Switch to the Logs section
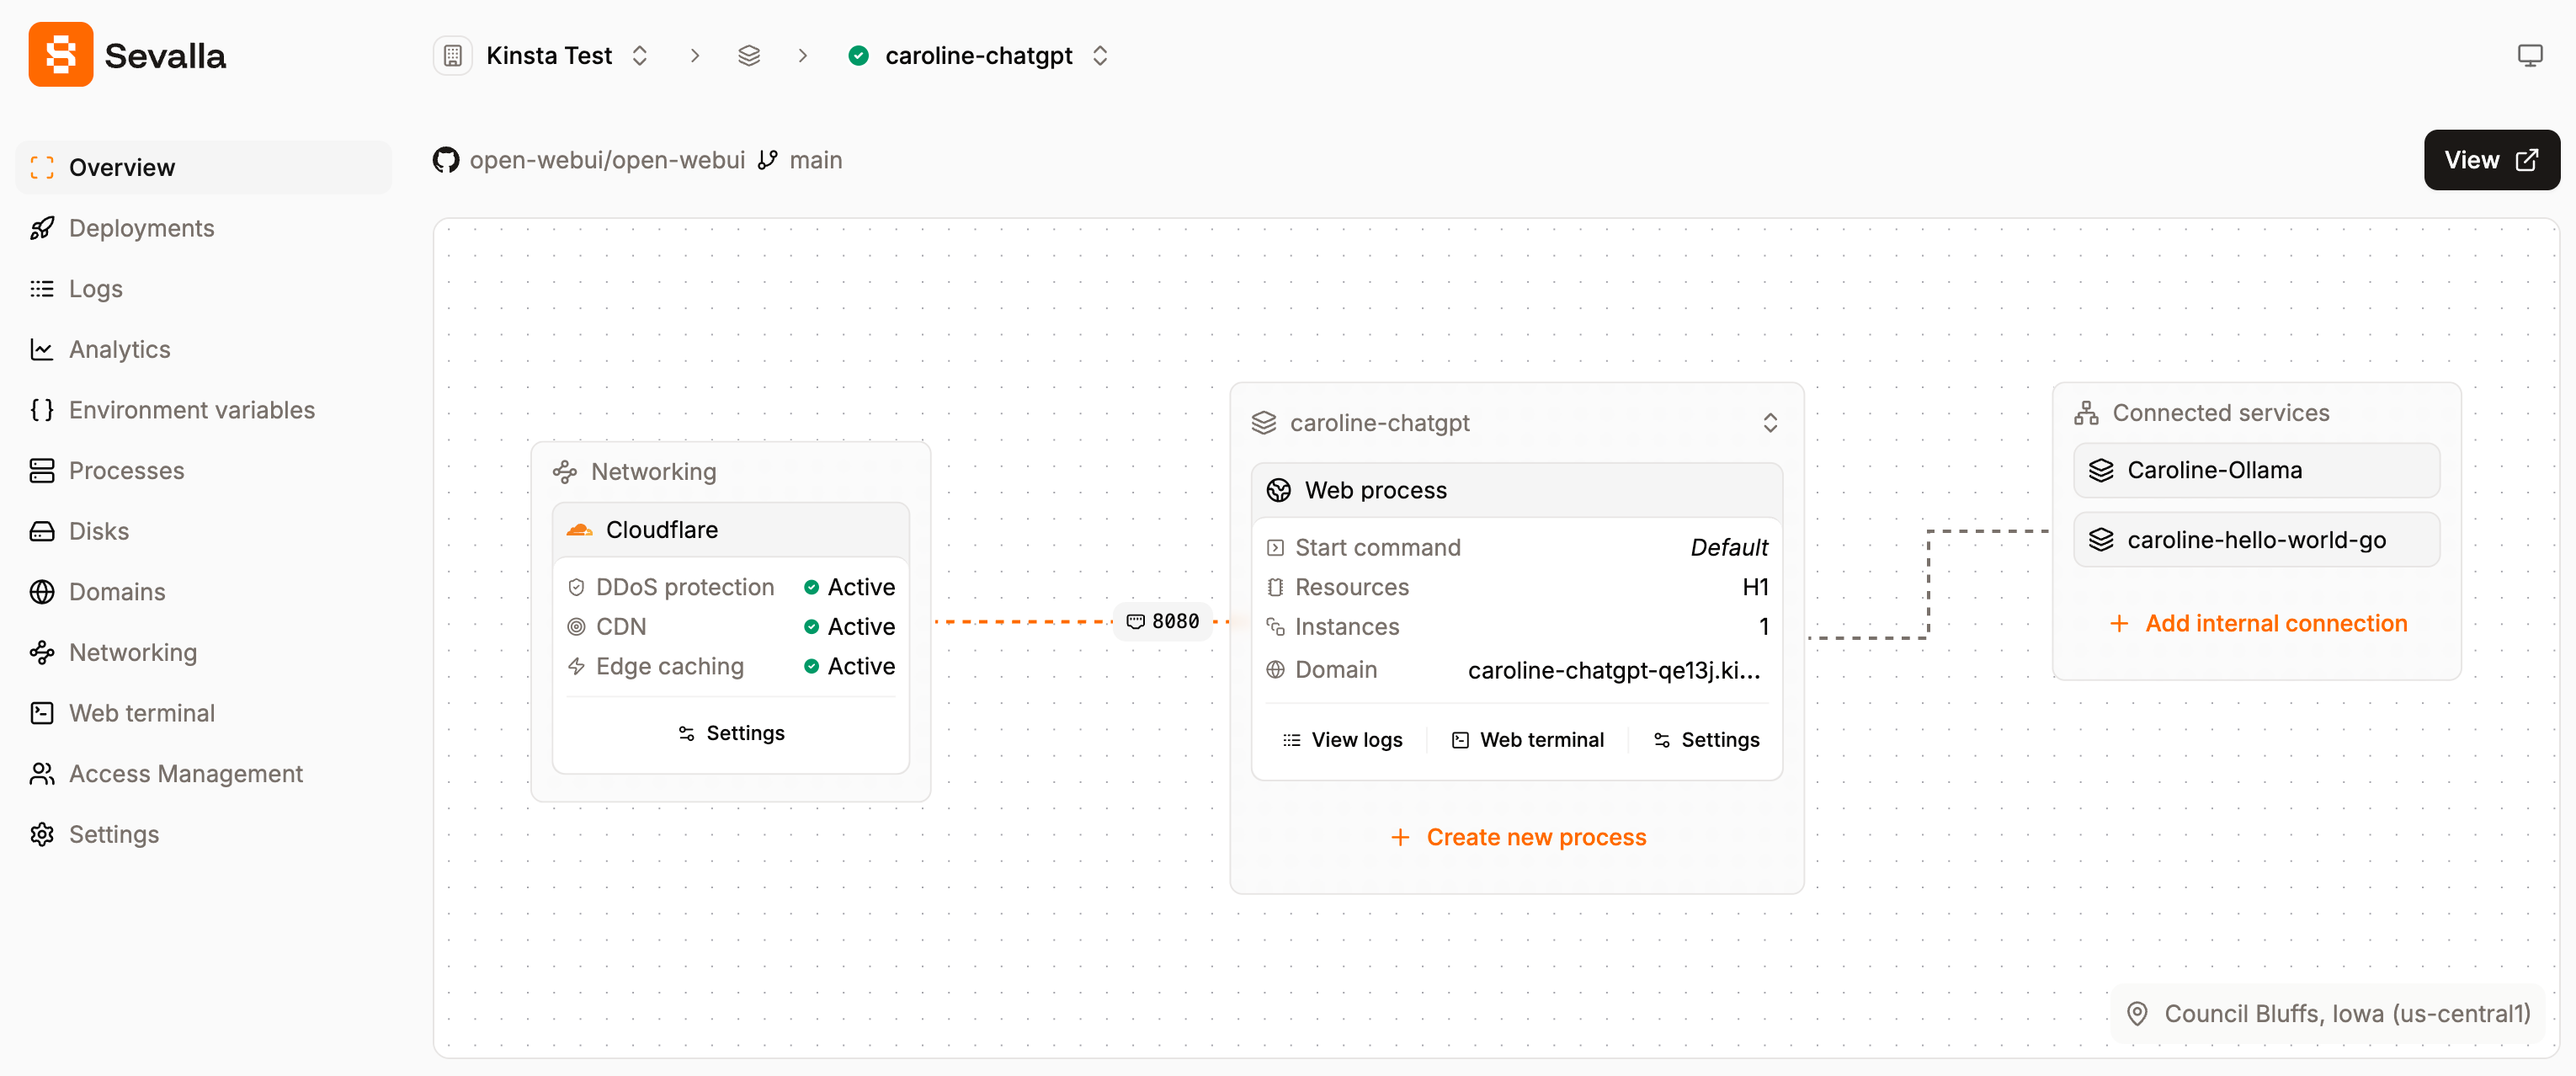The height and width of the screenshot is (1076, 2576). pos(41,289)
